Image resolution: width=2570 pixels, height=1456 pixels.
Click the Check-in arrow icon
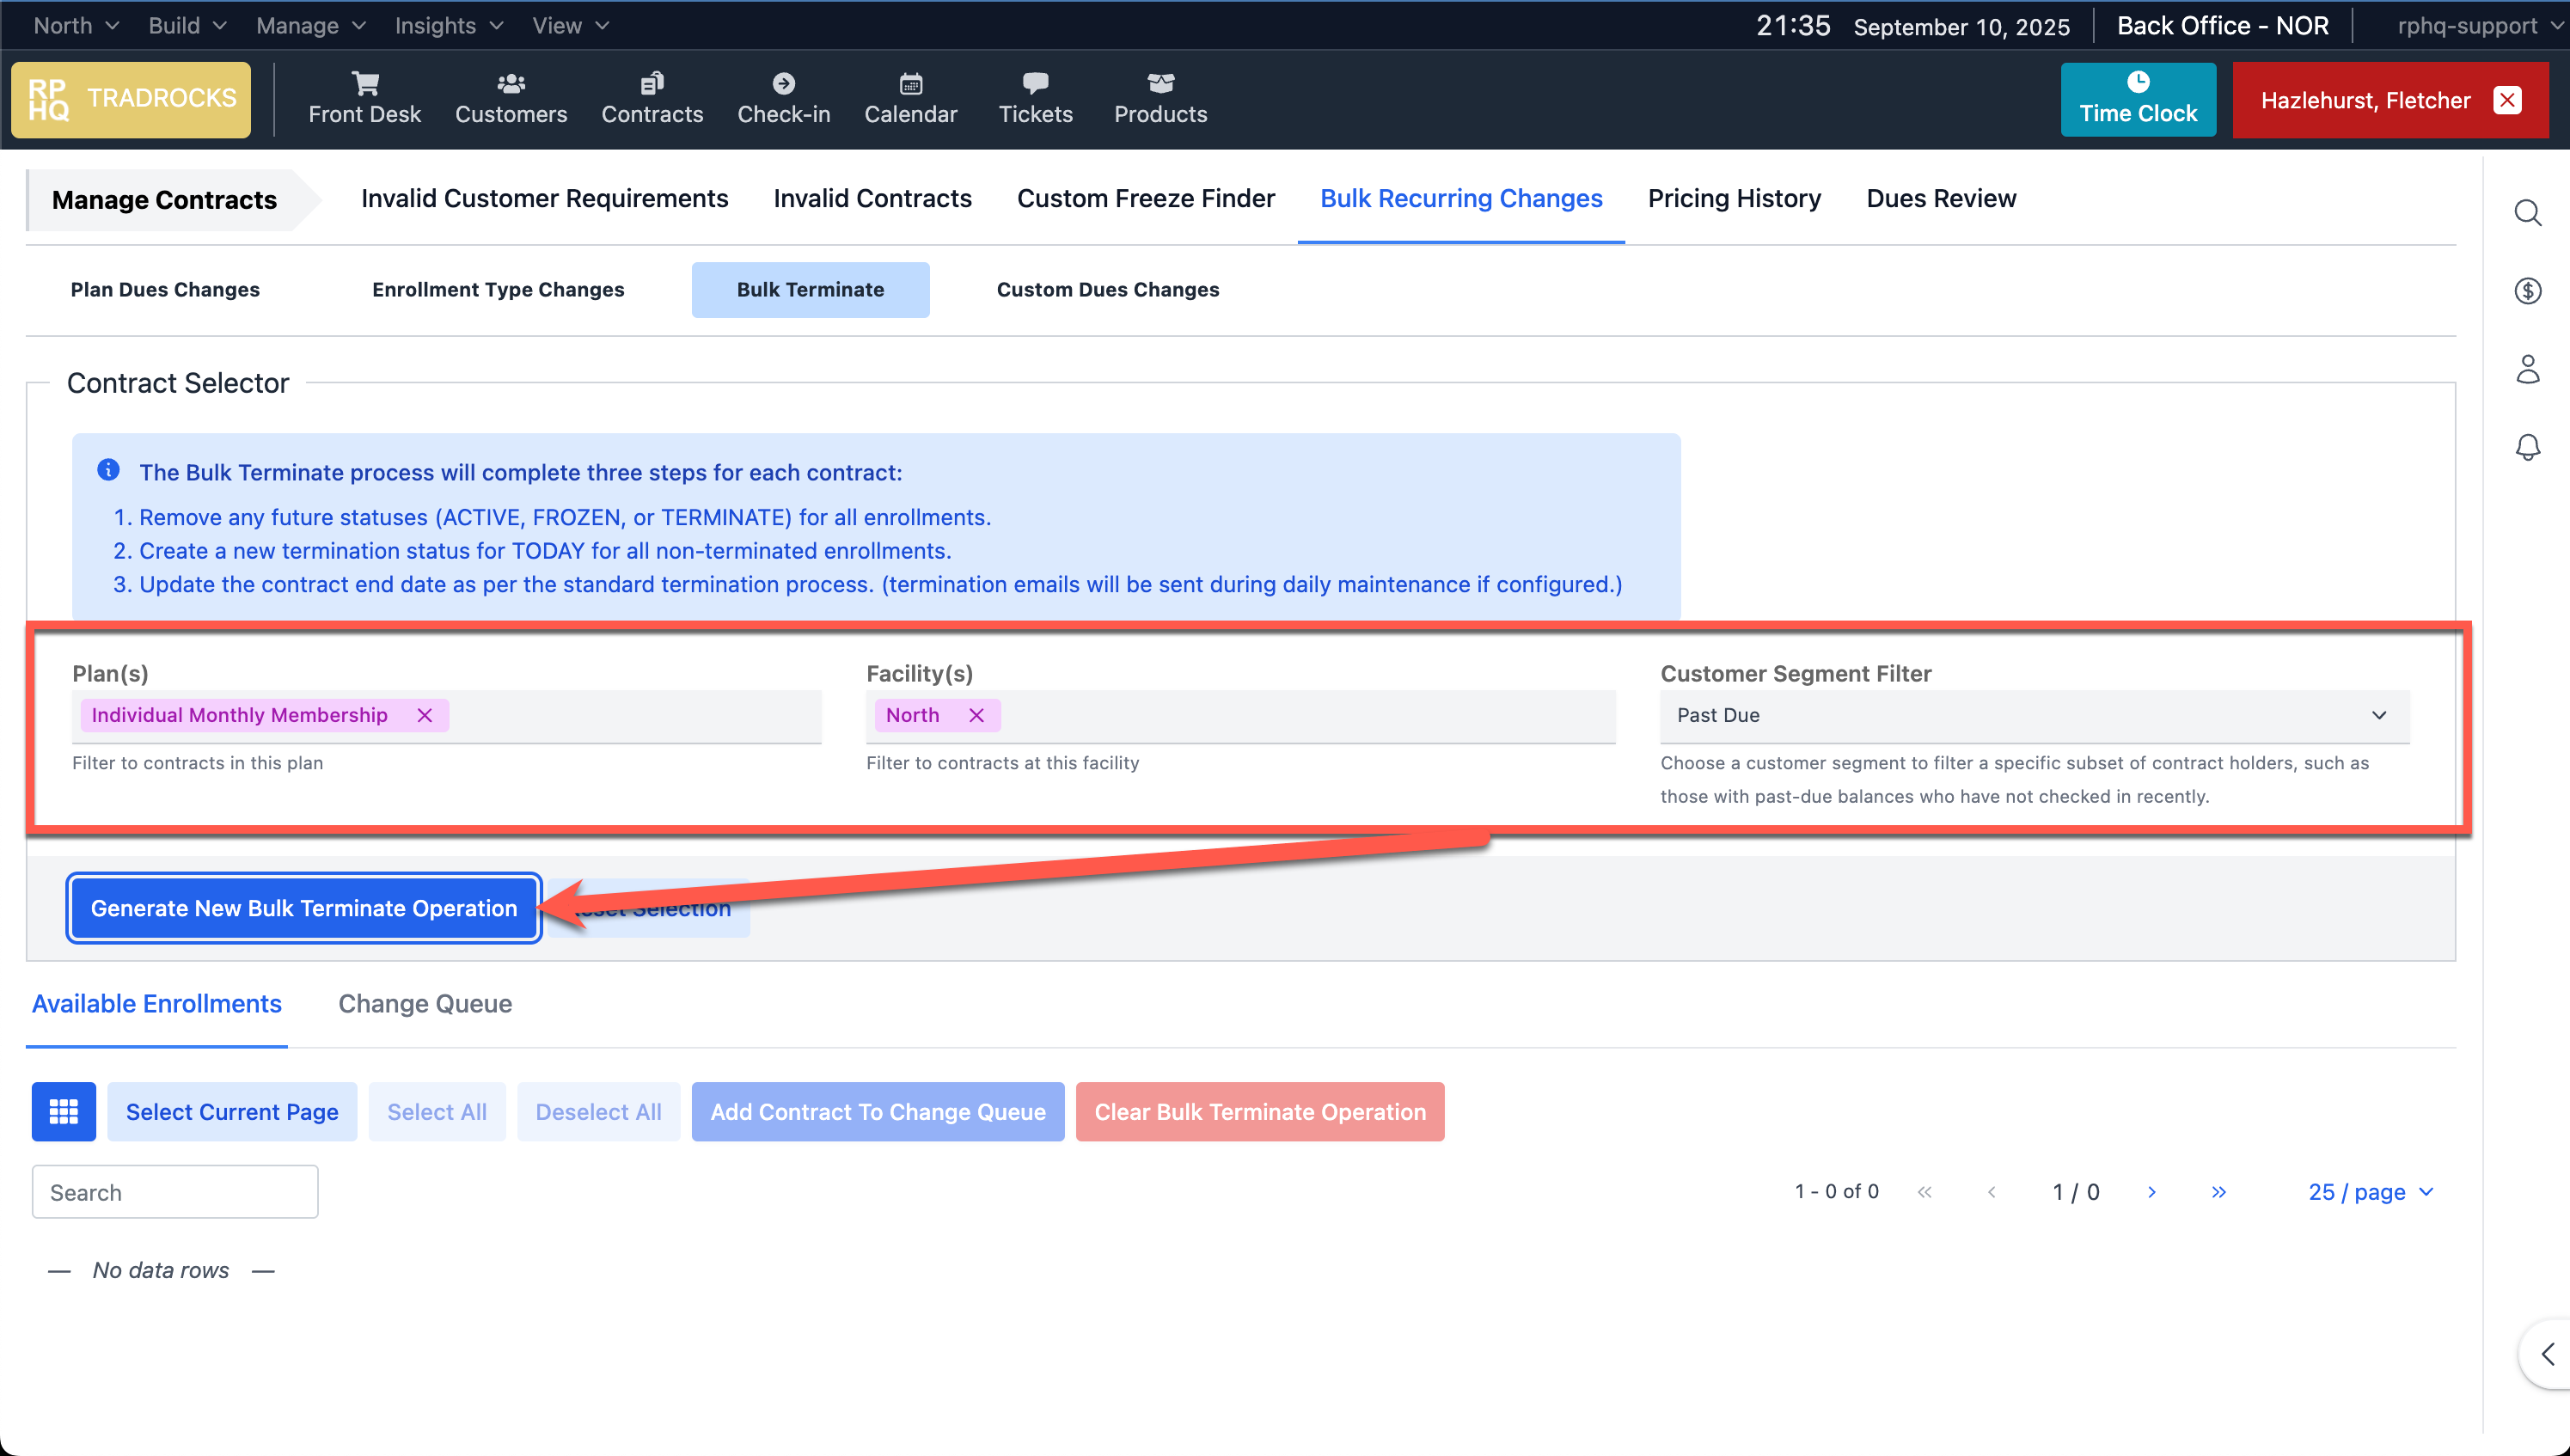[x=783, y=83]
